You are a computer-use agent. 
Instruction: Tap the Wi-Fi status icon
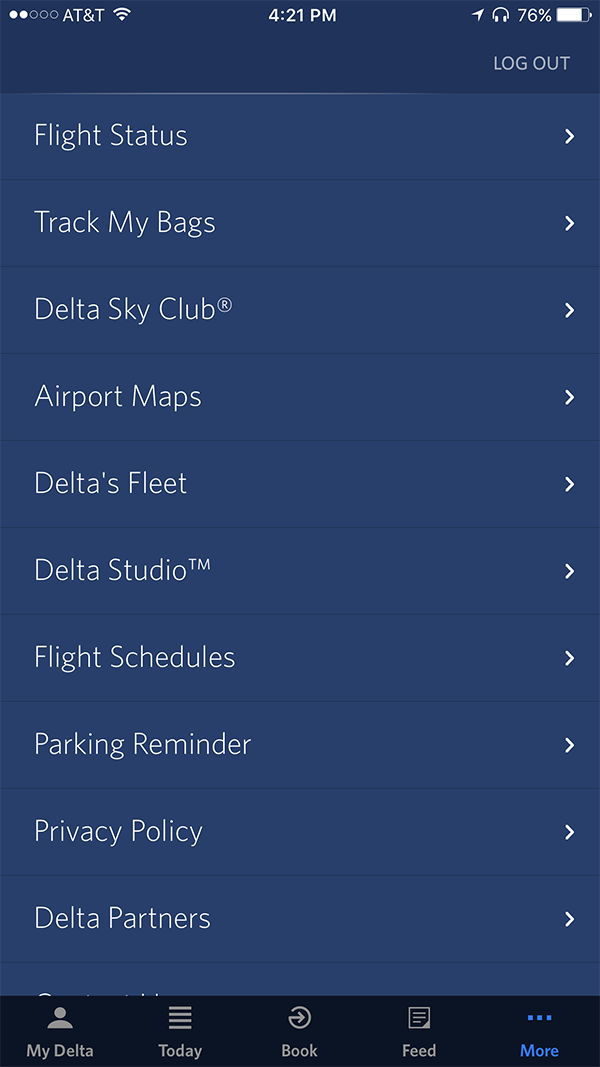(x=122, y=15)
